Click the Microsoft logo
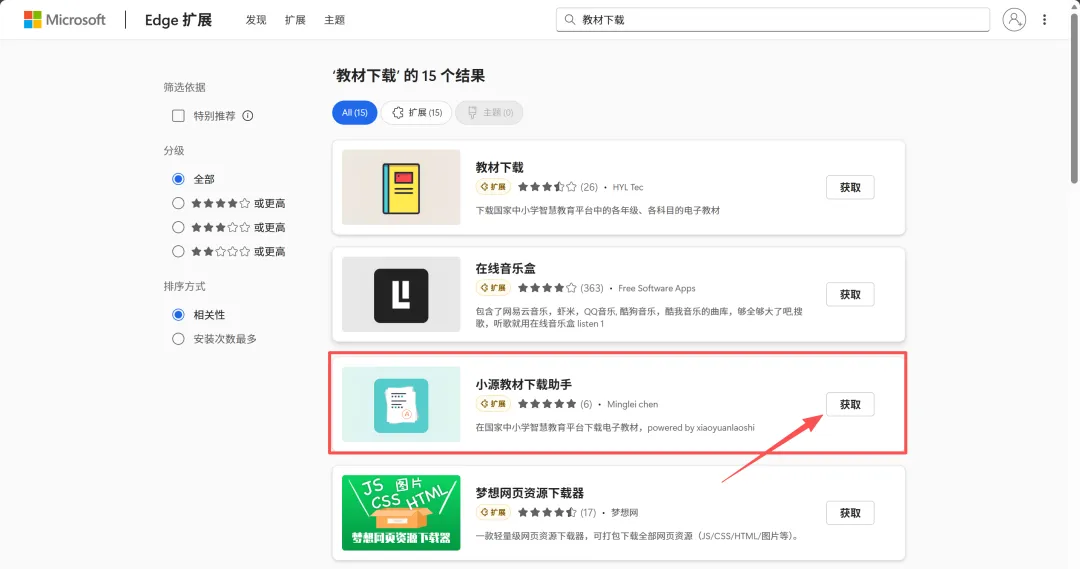Viewport: 1080px width, 569px height. point(65,20)
